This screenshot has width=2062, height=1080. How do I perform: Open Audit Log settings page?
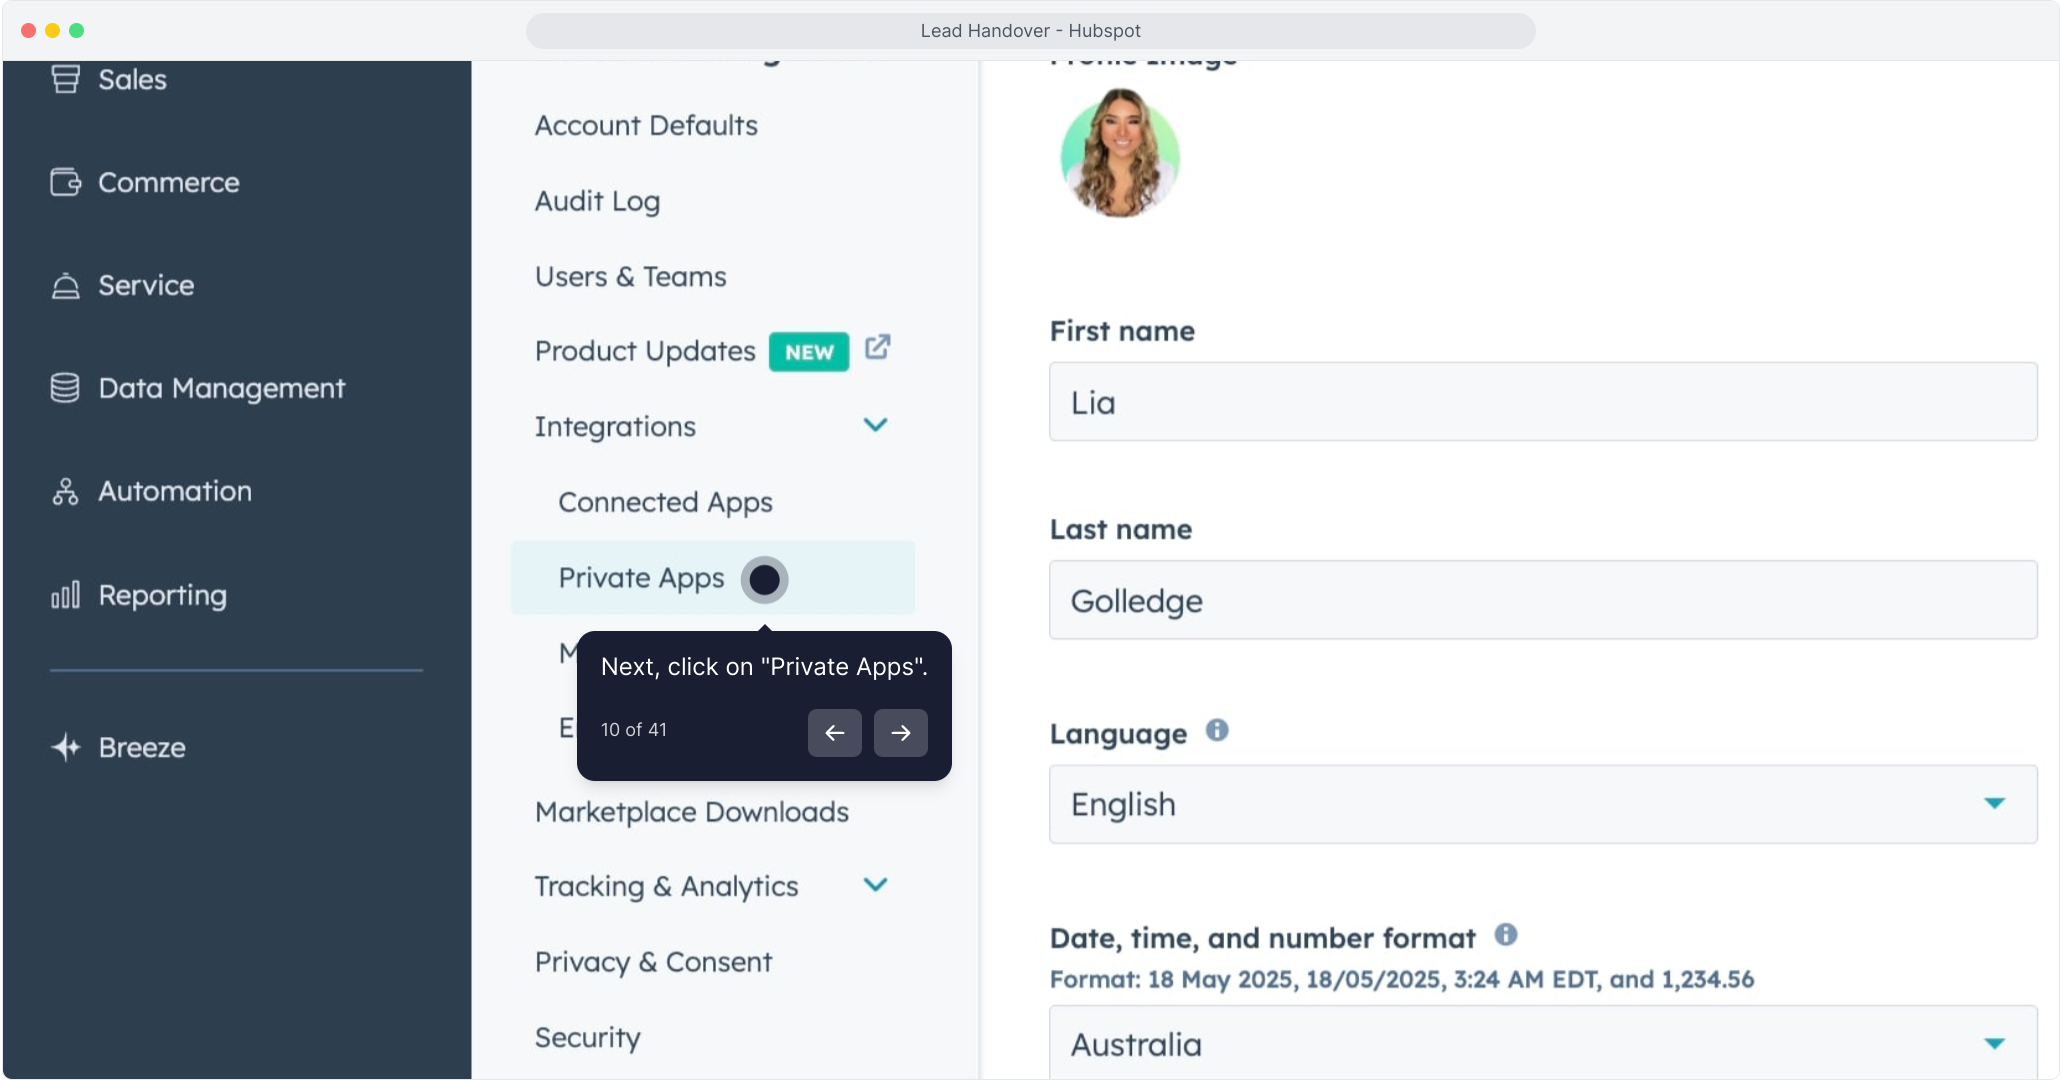(597, 201)
